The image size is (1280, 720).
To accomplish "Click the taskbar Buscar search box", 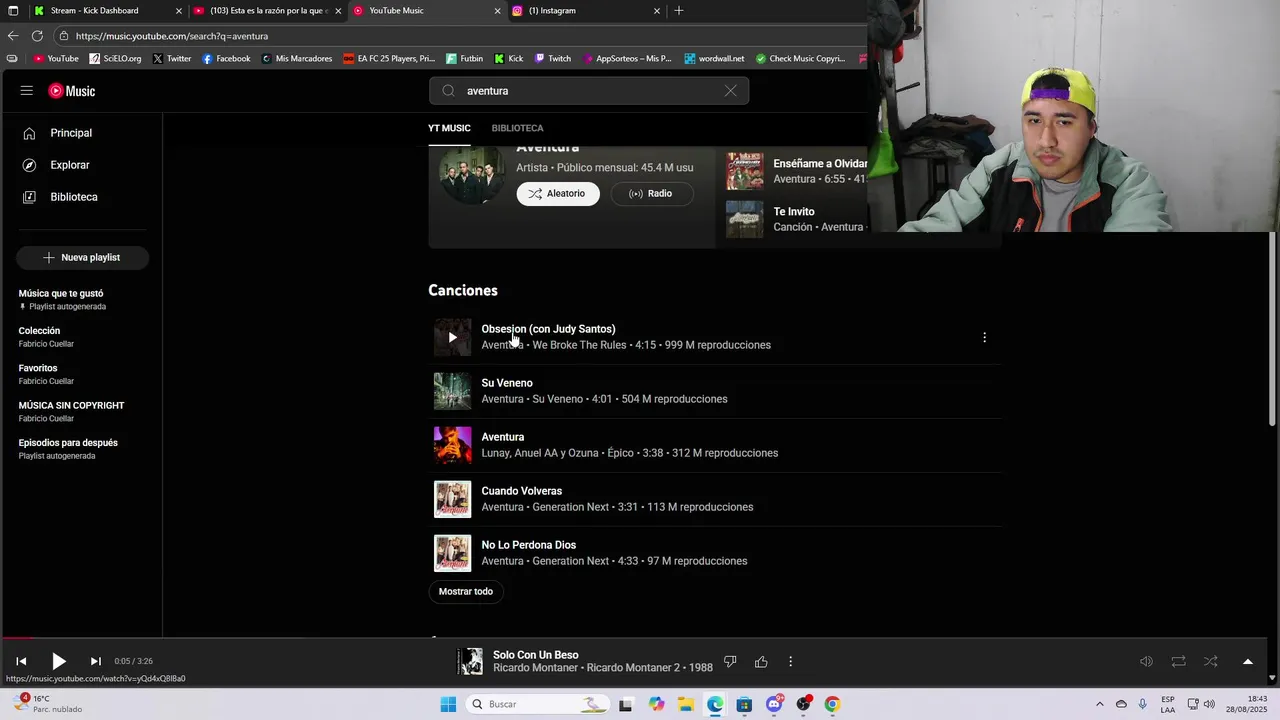I will coord(538,704).
